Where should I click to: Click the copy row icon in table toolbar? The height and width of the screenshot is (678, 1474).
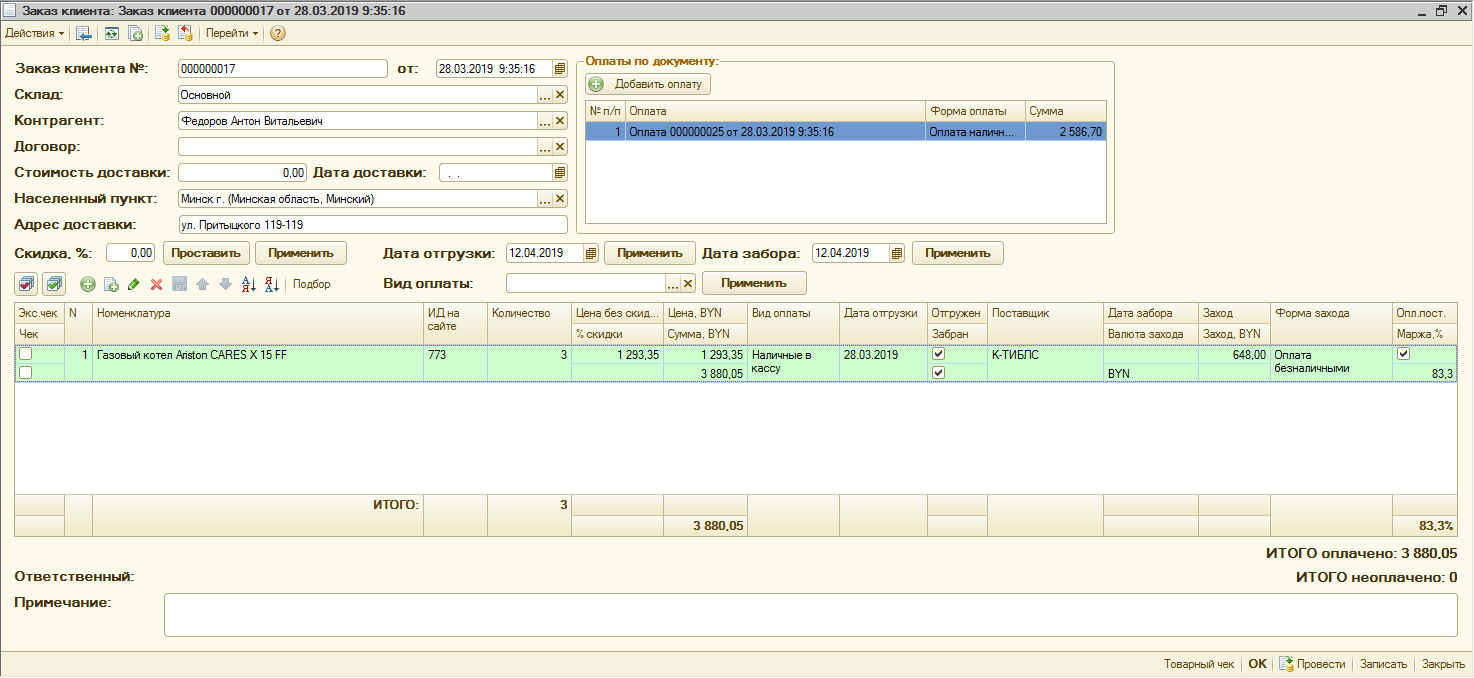111,284
